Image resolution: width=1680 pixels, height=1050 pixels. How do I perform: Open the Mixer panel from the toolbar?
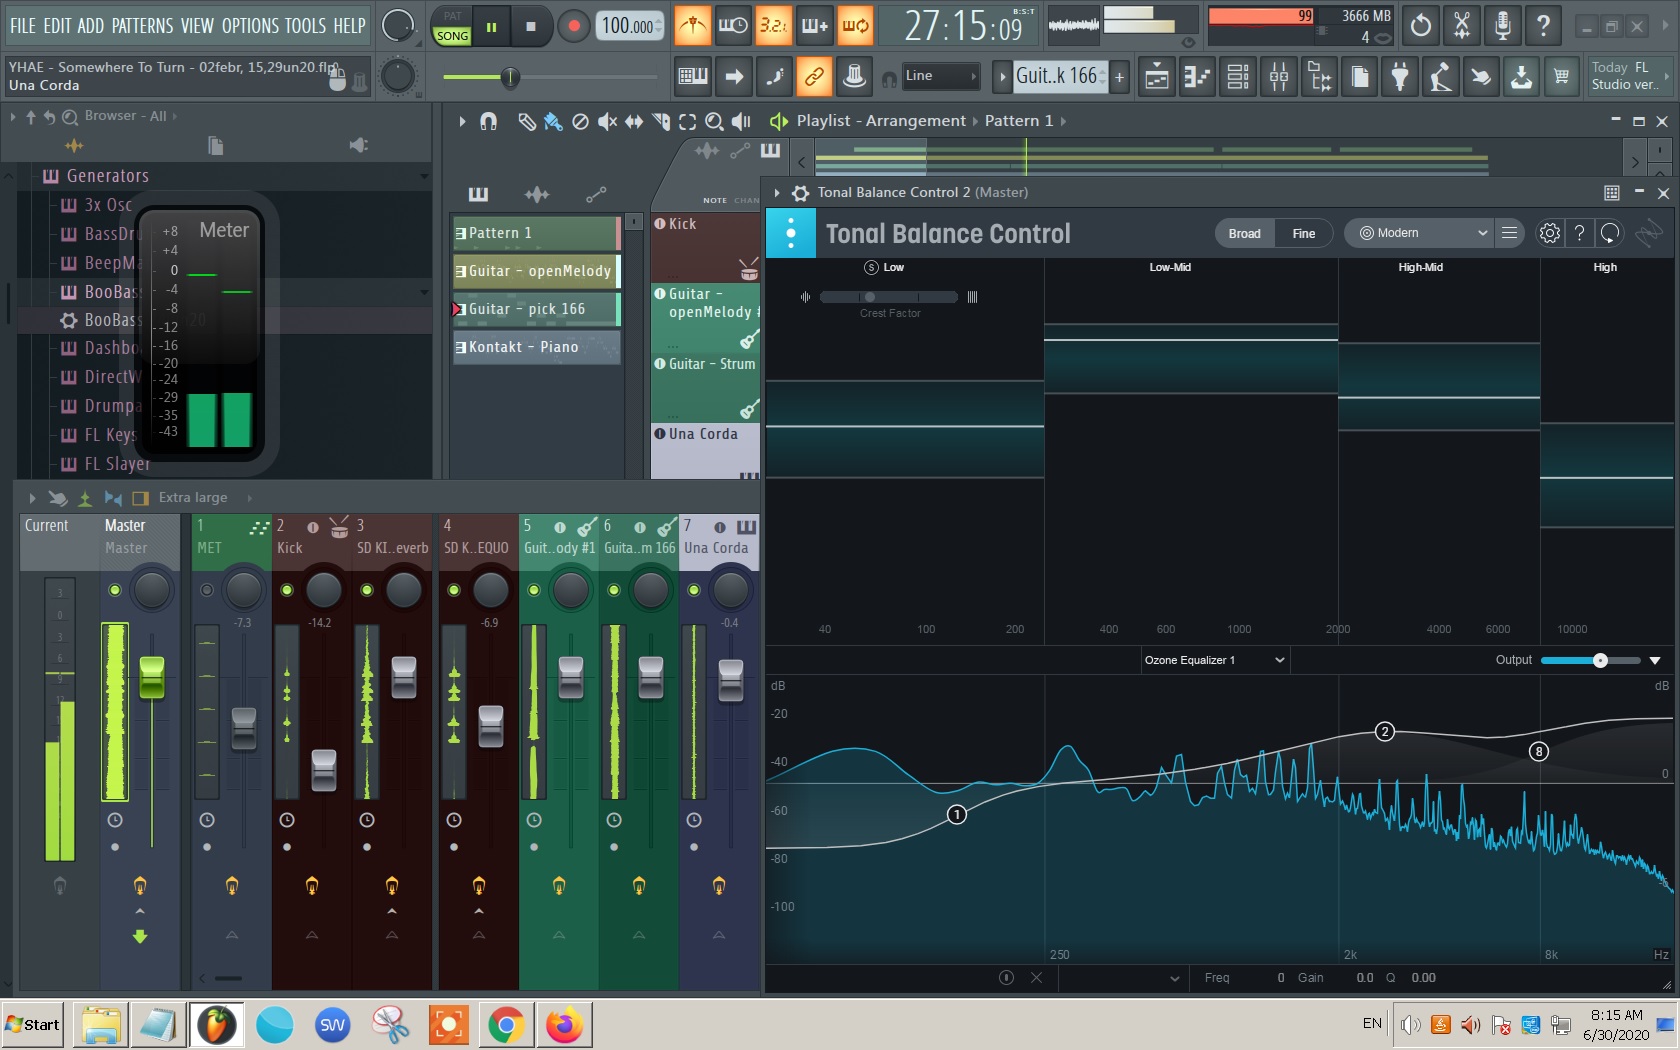1278,76
